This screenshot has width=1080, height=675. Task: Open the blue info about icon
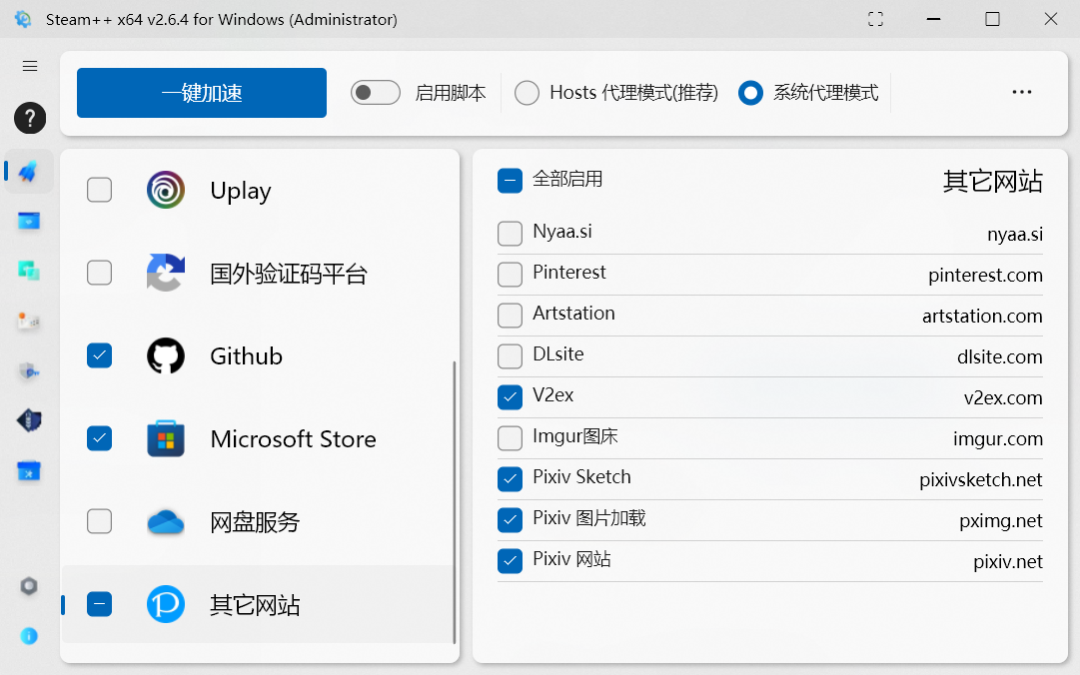[x=29, y=636]
